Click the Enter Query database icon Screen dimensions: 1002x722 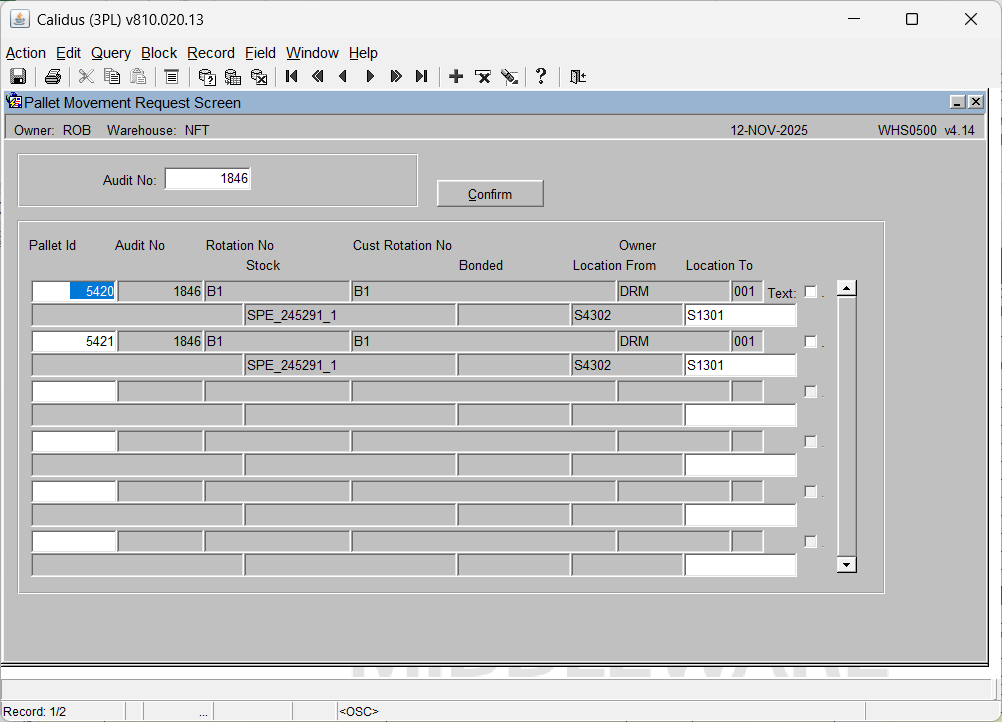pos(207,77)
